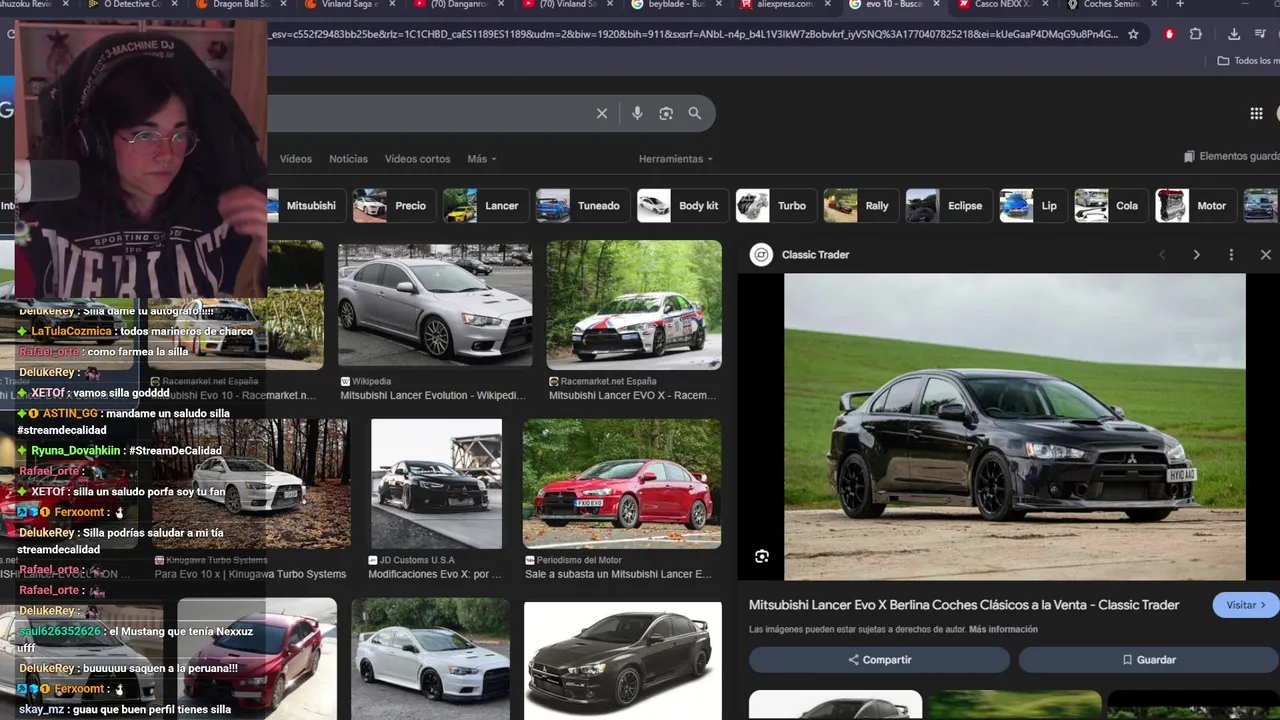Open the Elementos guardados bookmark icon
This screenshot has width=1280, height=720.
[x=1189, y=157]
